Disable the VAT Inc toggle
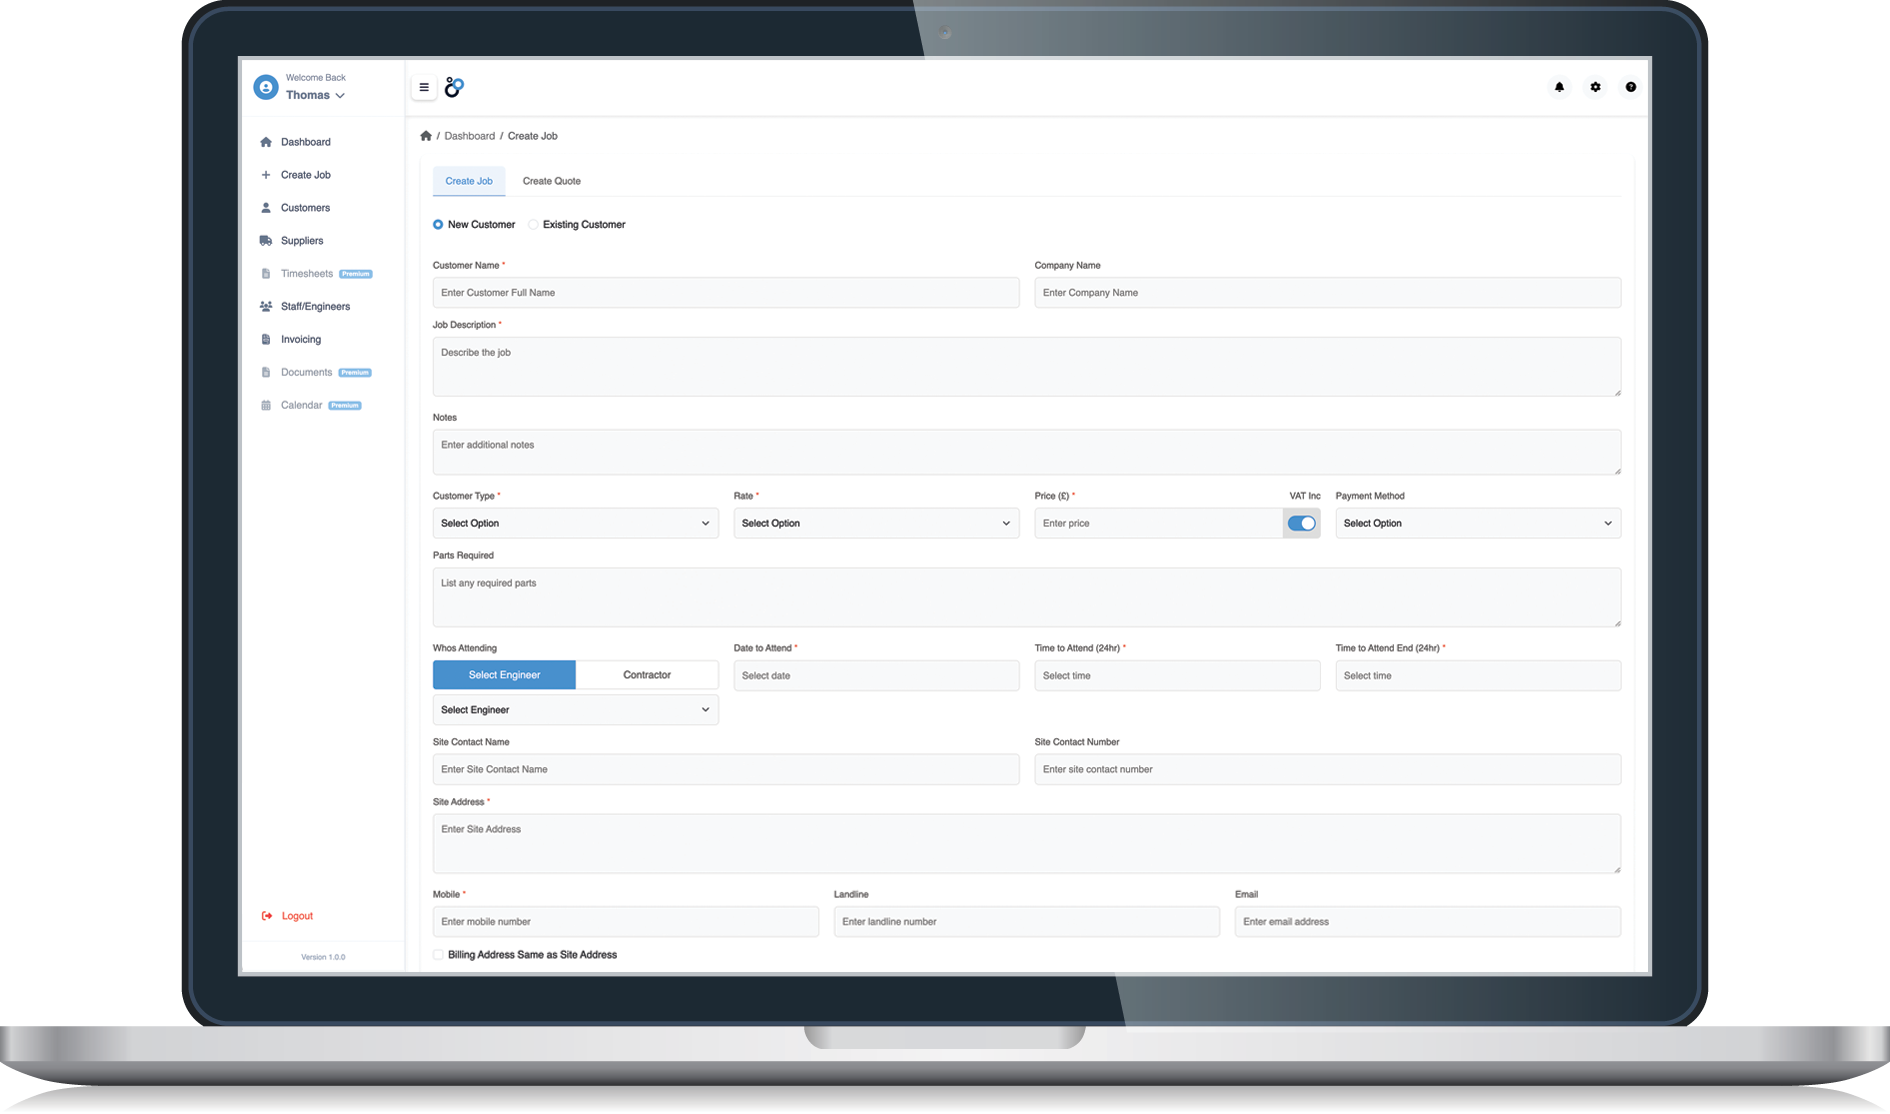This screenshot has height=1114, width=1890. pyautogui.click(x=1301, y=523)
